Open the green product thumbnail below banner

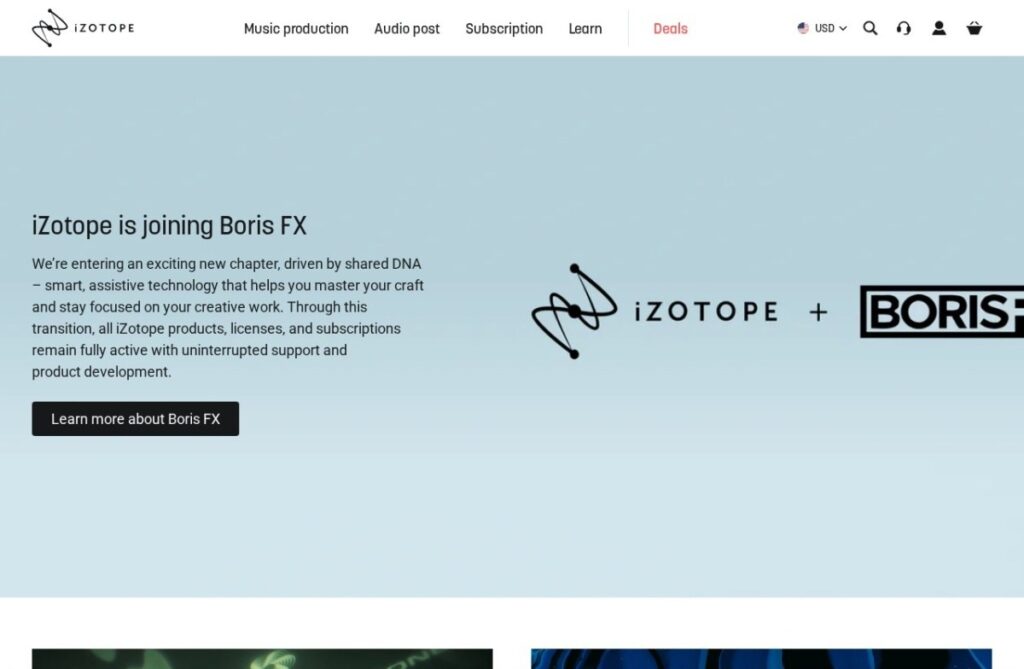pos(263,659)
